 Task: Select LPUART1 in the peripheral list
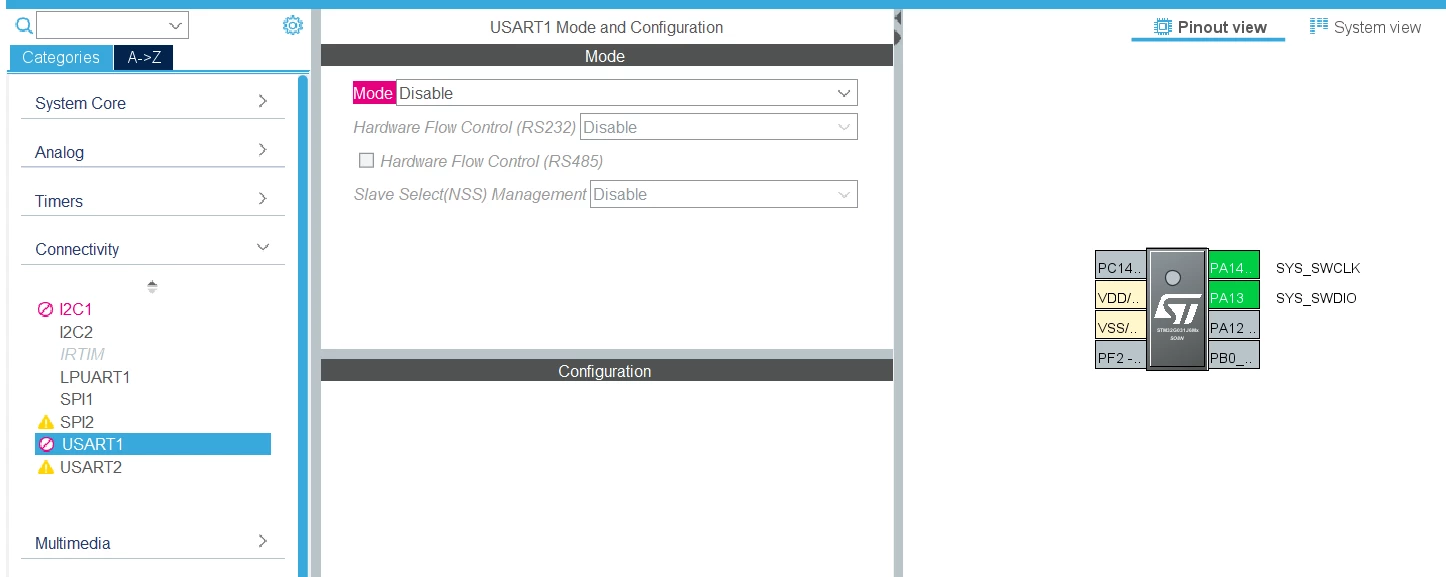point(95,377)
